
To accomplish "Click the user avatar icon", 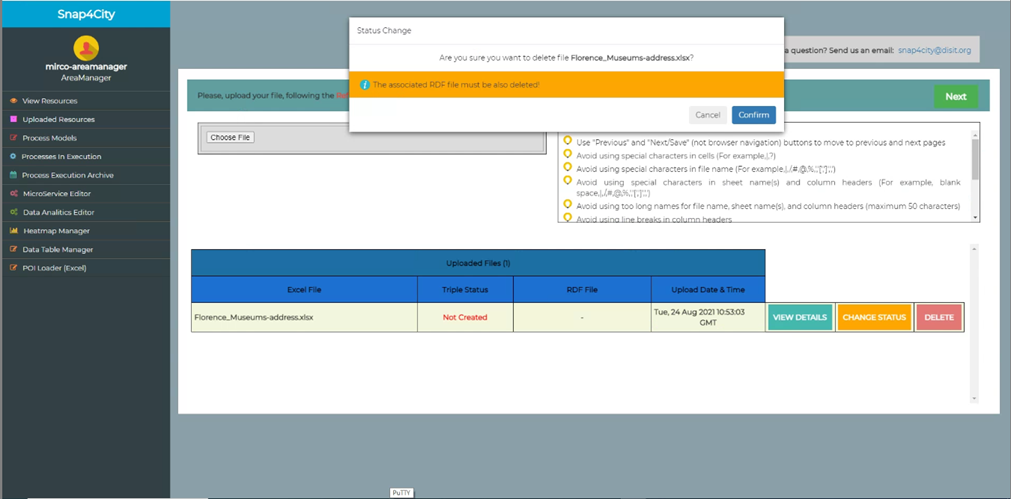I will point(86,47).
